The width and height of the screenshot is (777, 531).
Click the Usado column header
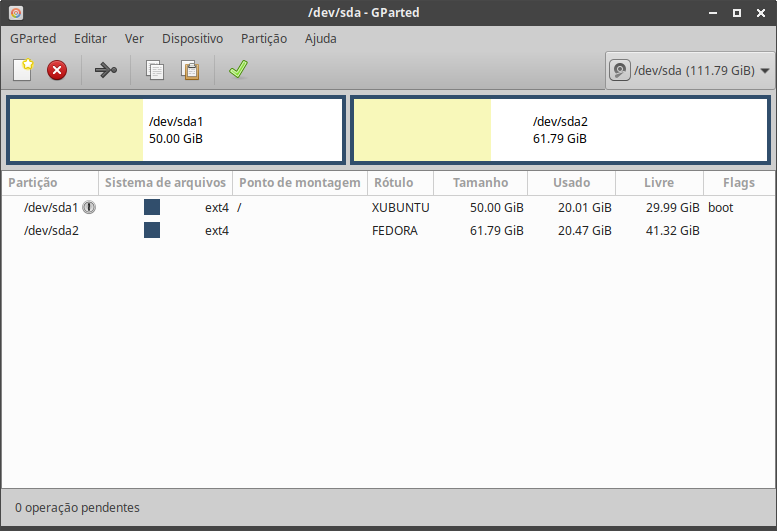[571, 183]
